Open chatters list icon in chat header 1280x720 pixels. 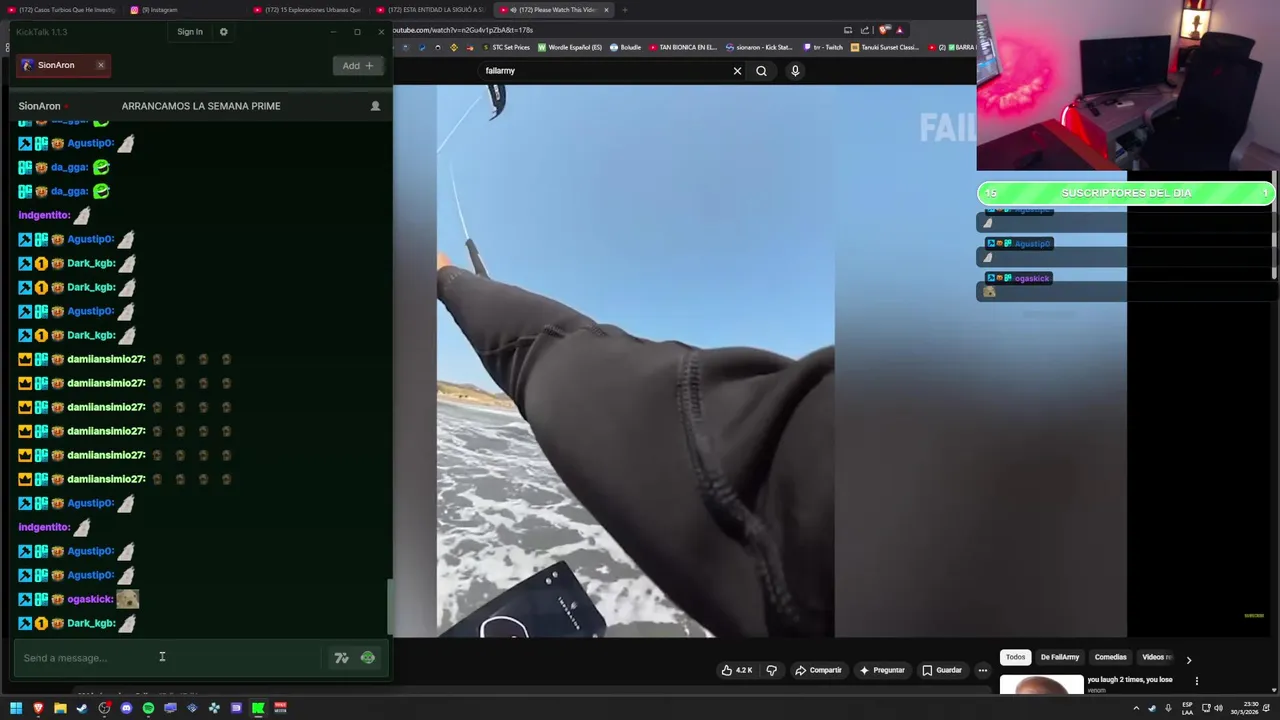[375, 106]
